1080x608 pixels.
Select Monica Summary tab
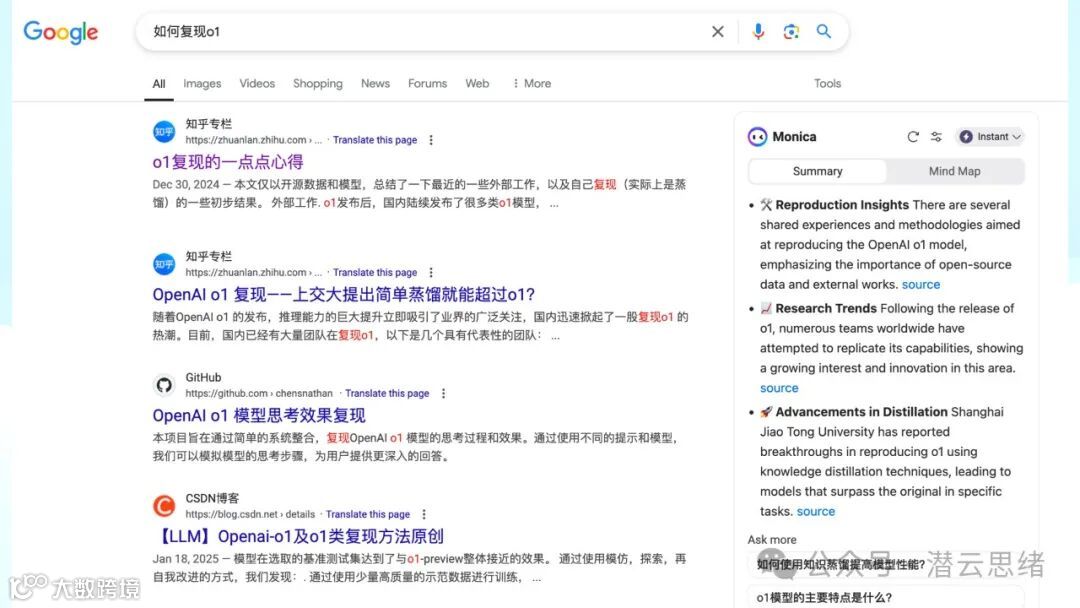coord(818,171)
